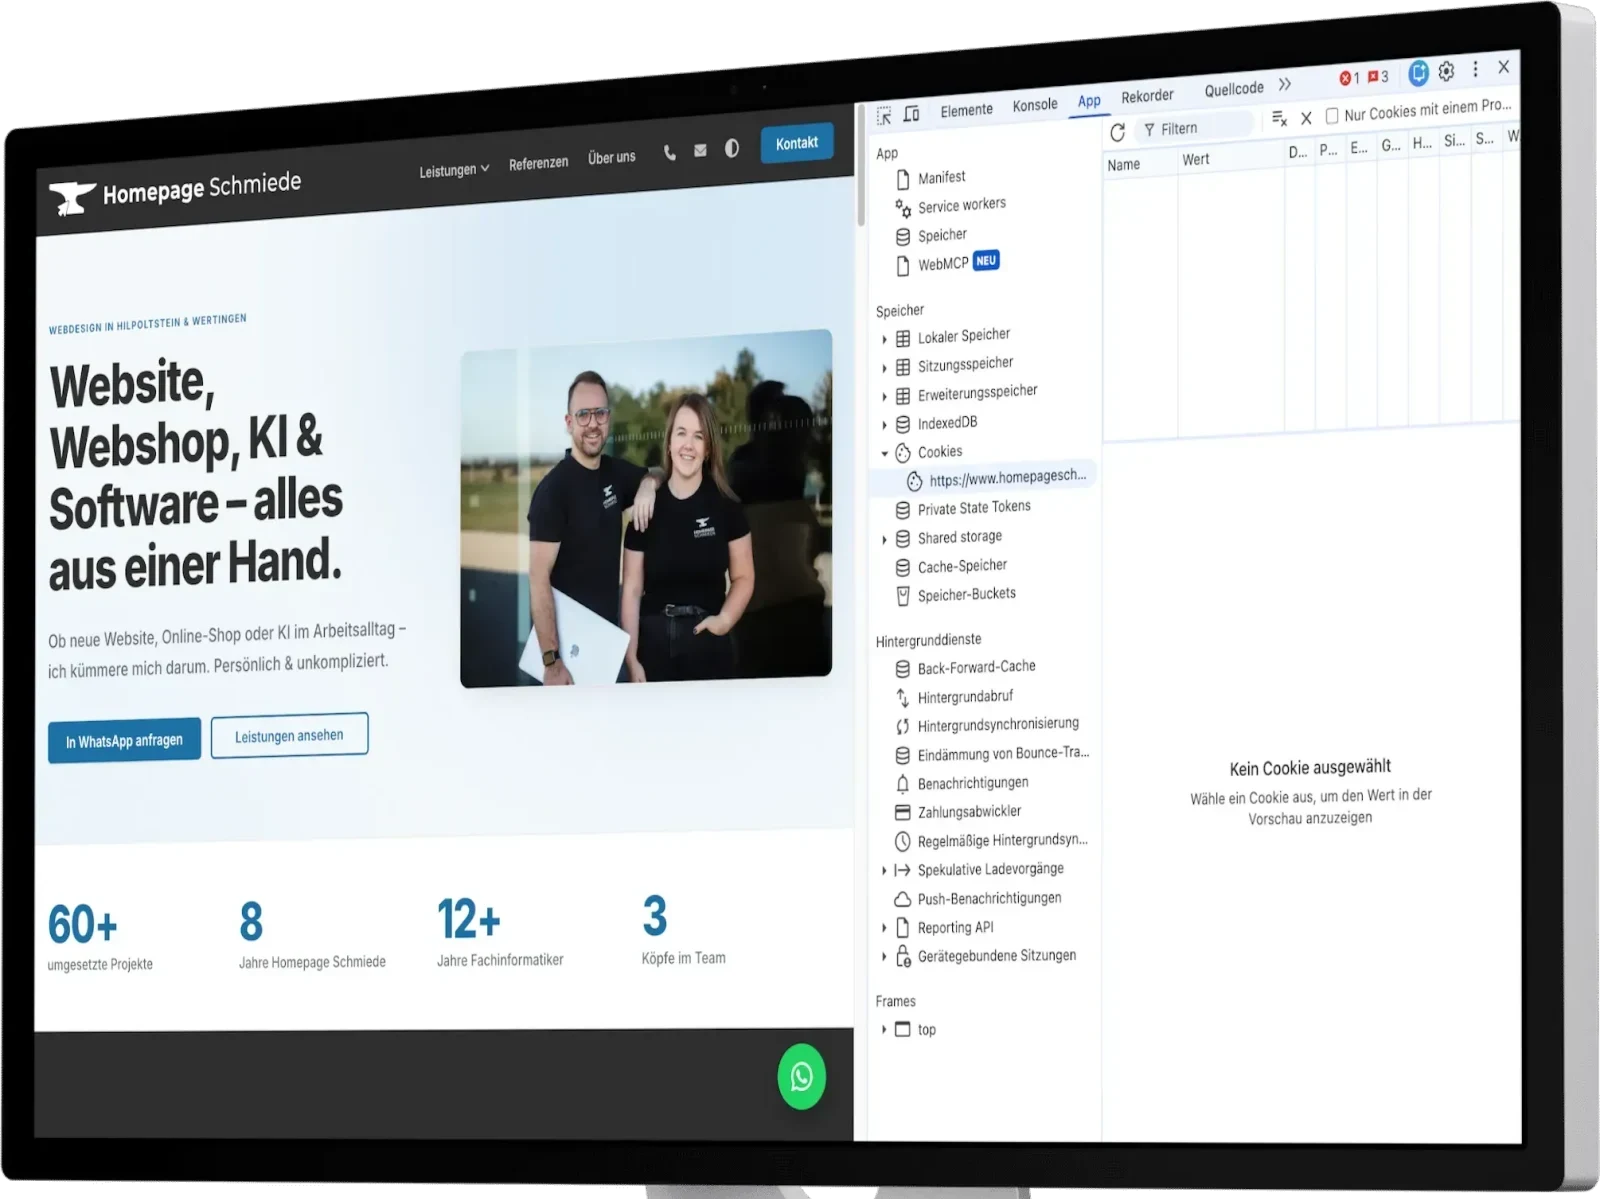Switch to the Elemente tab
This screenshot has height=1199, width=1600.
point(966,110)
